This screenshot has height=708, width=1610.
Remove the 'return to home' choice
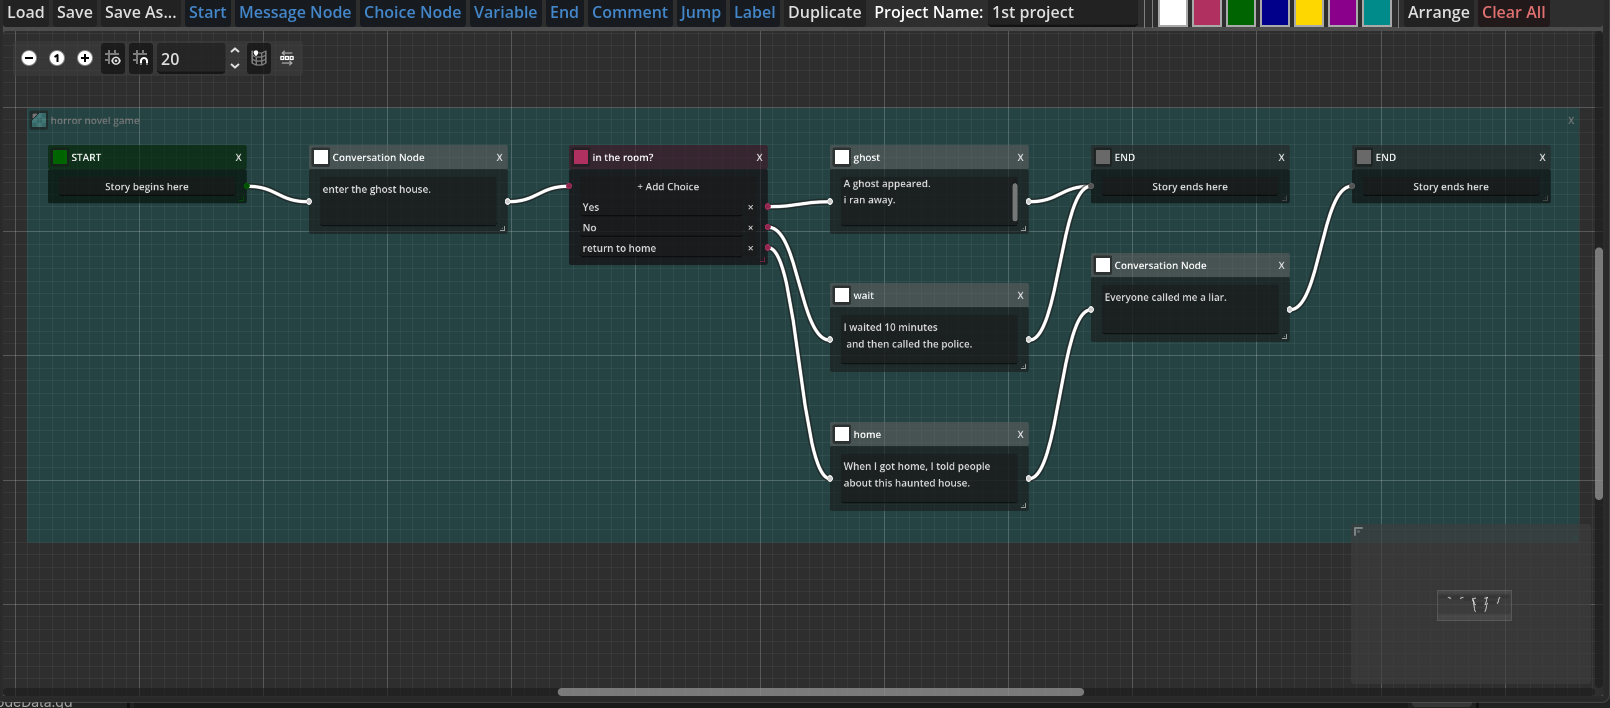tap(750, 249)
